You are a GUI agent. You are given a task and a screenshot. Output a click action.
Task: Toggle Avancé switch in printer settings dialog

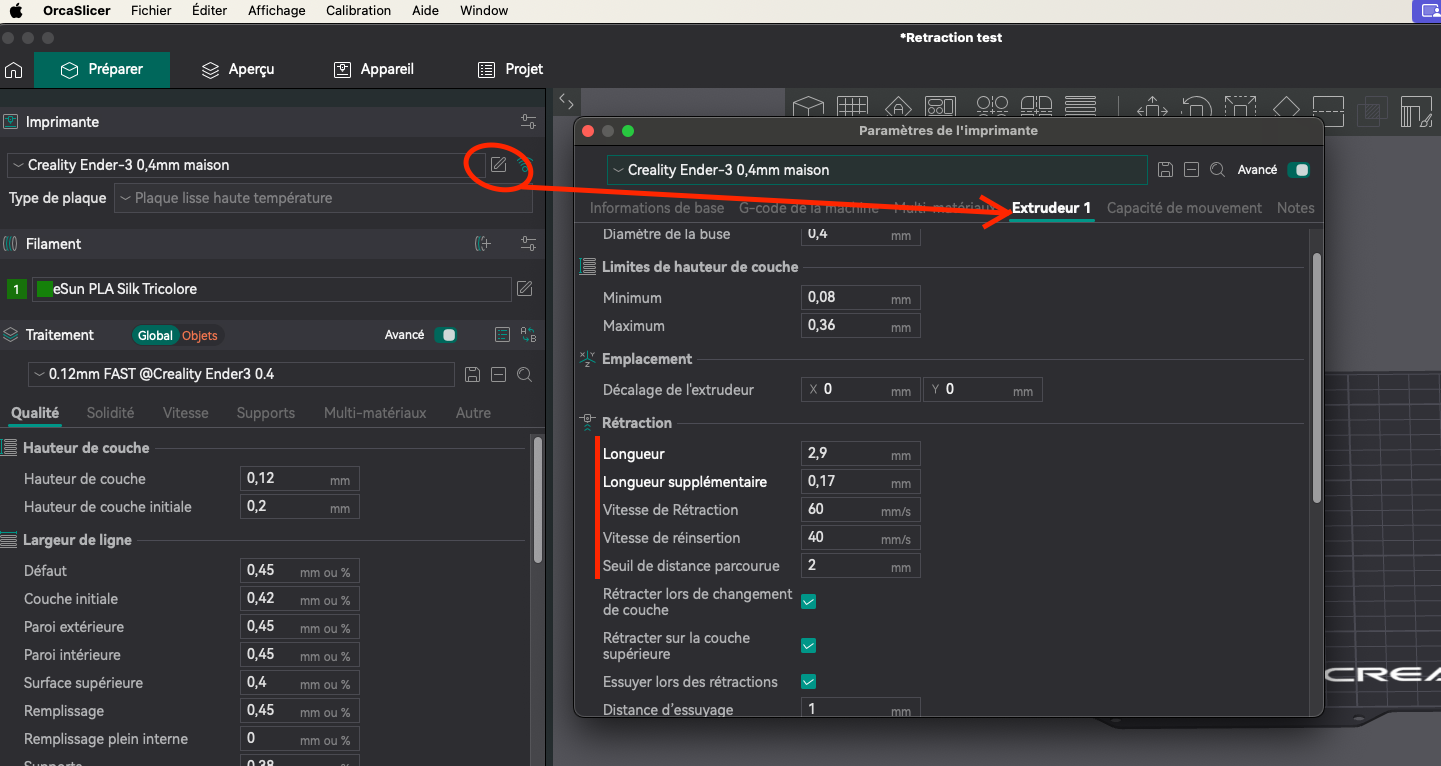pos(1299,170)
